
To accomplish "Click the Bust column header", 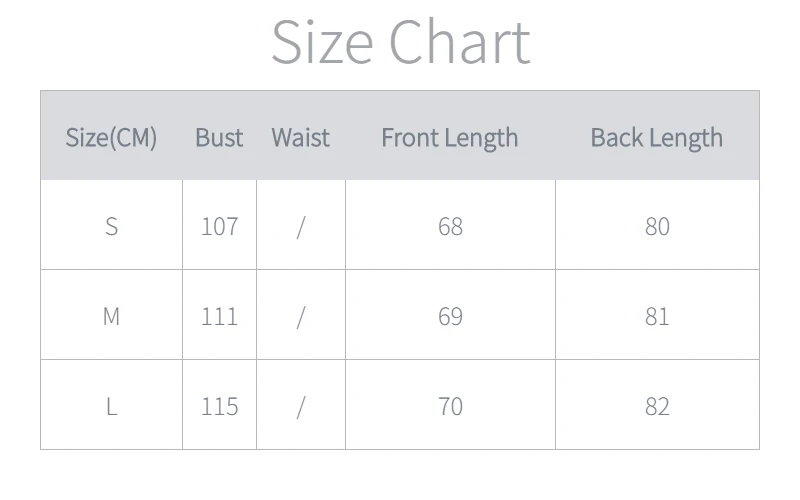I will 219,138.
